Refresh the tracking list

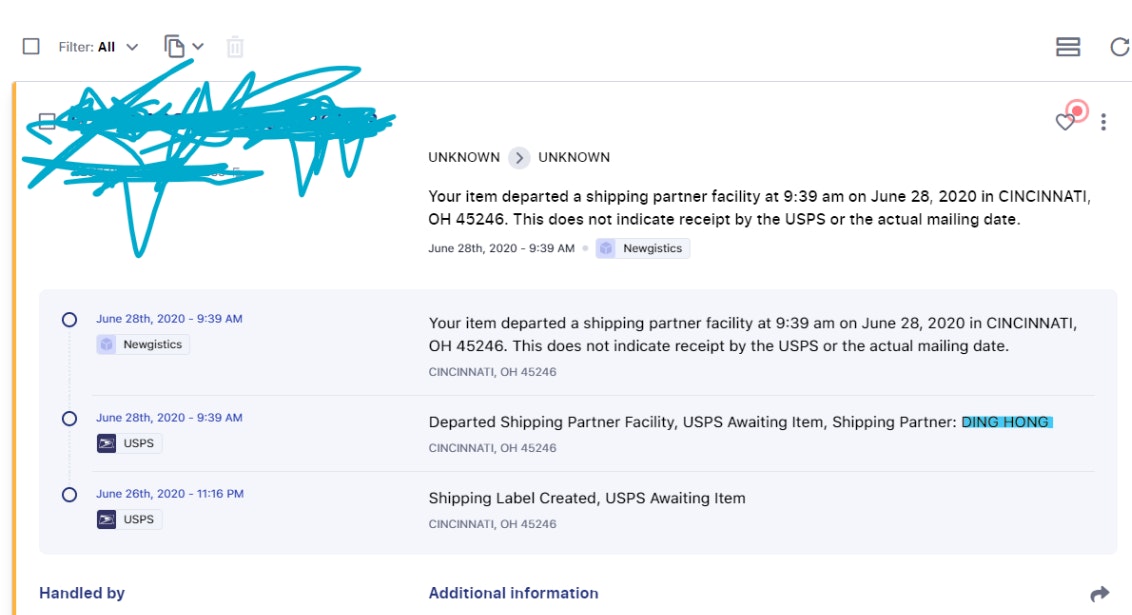point(1120,47)
